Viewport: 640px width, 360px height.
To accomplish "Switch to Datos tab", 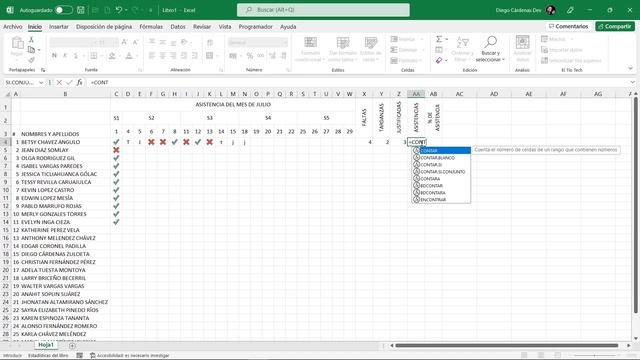I will (178, 27).
